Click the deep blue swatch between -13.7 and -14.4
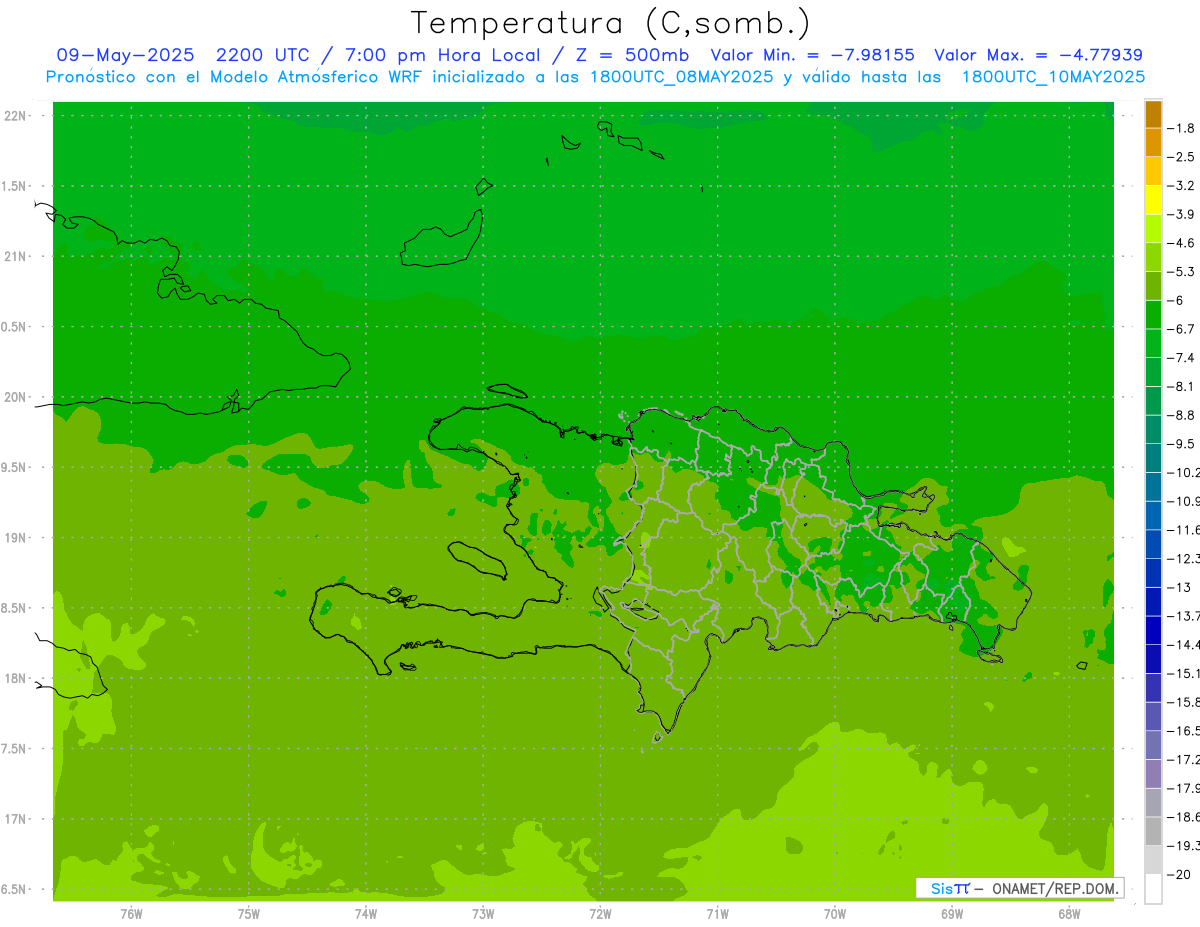Image resolution: width=1200 pixels, height=927 pixels. pos(1153,630)
